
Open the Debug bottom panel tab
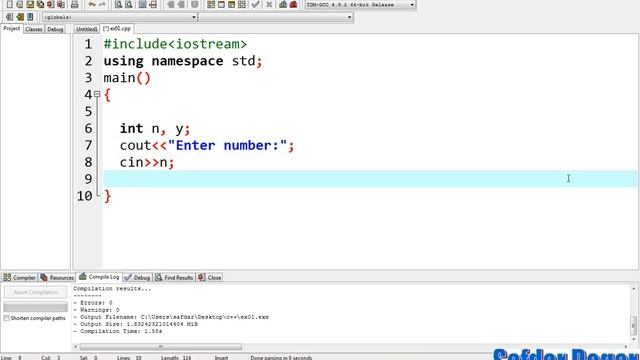[x=138, y=278]
